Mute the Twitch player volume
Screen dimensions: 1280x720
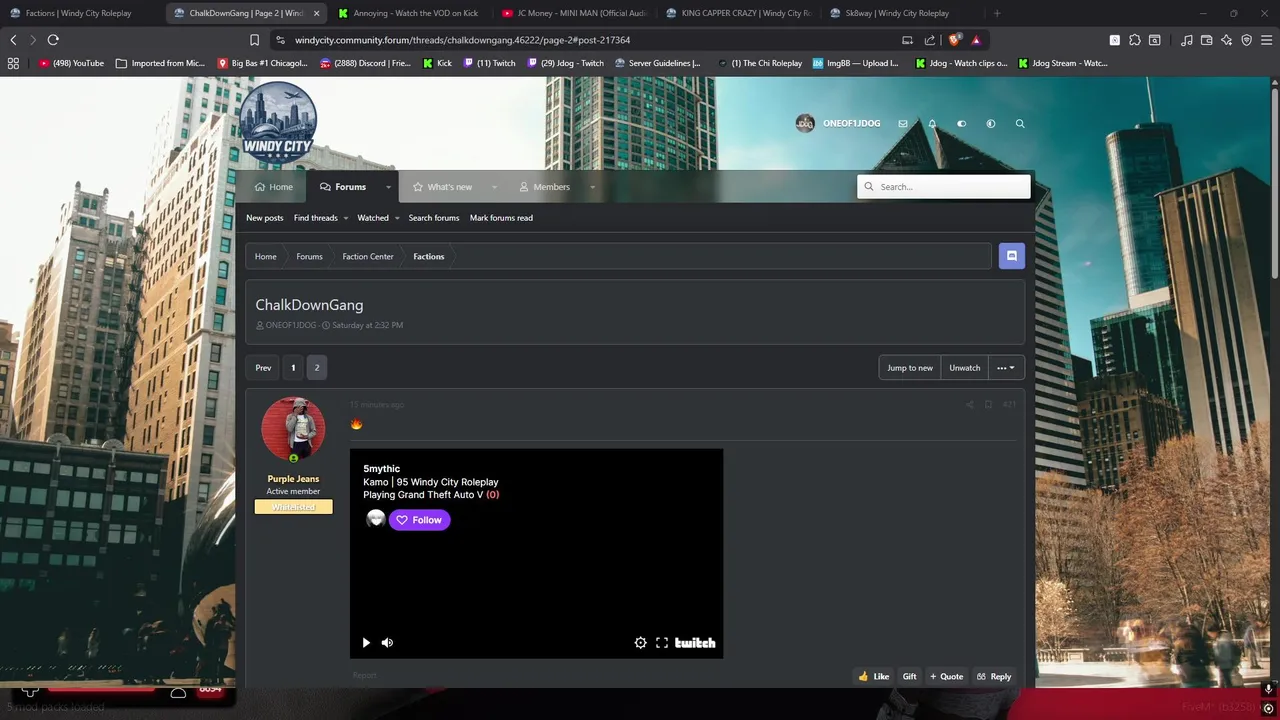point(388,643)
